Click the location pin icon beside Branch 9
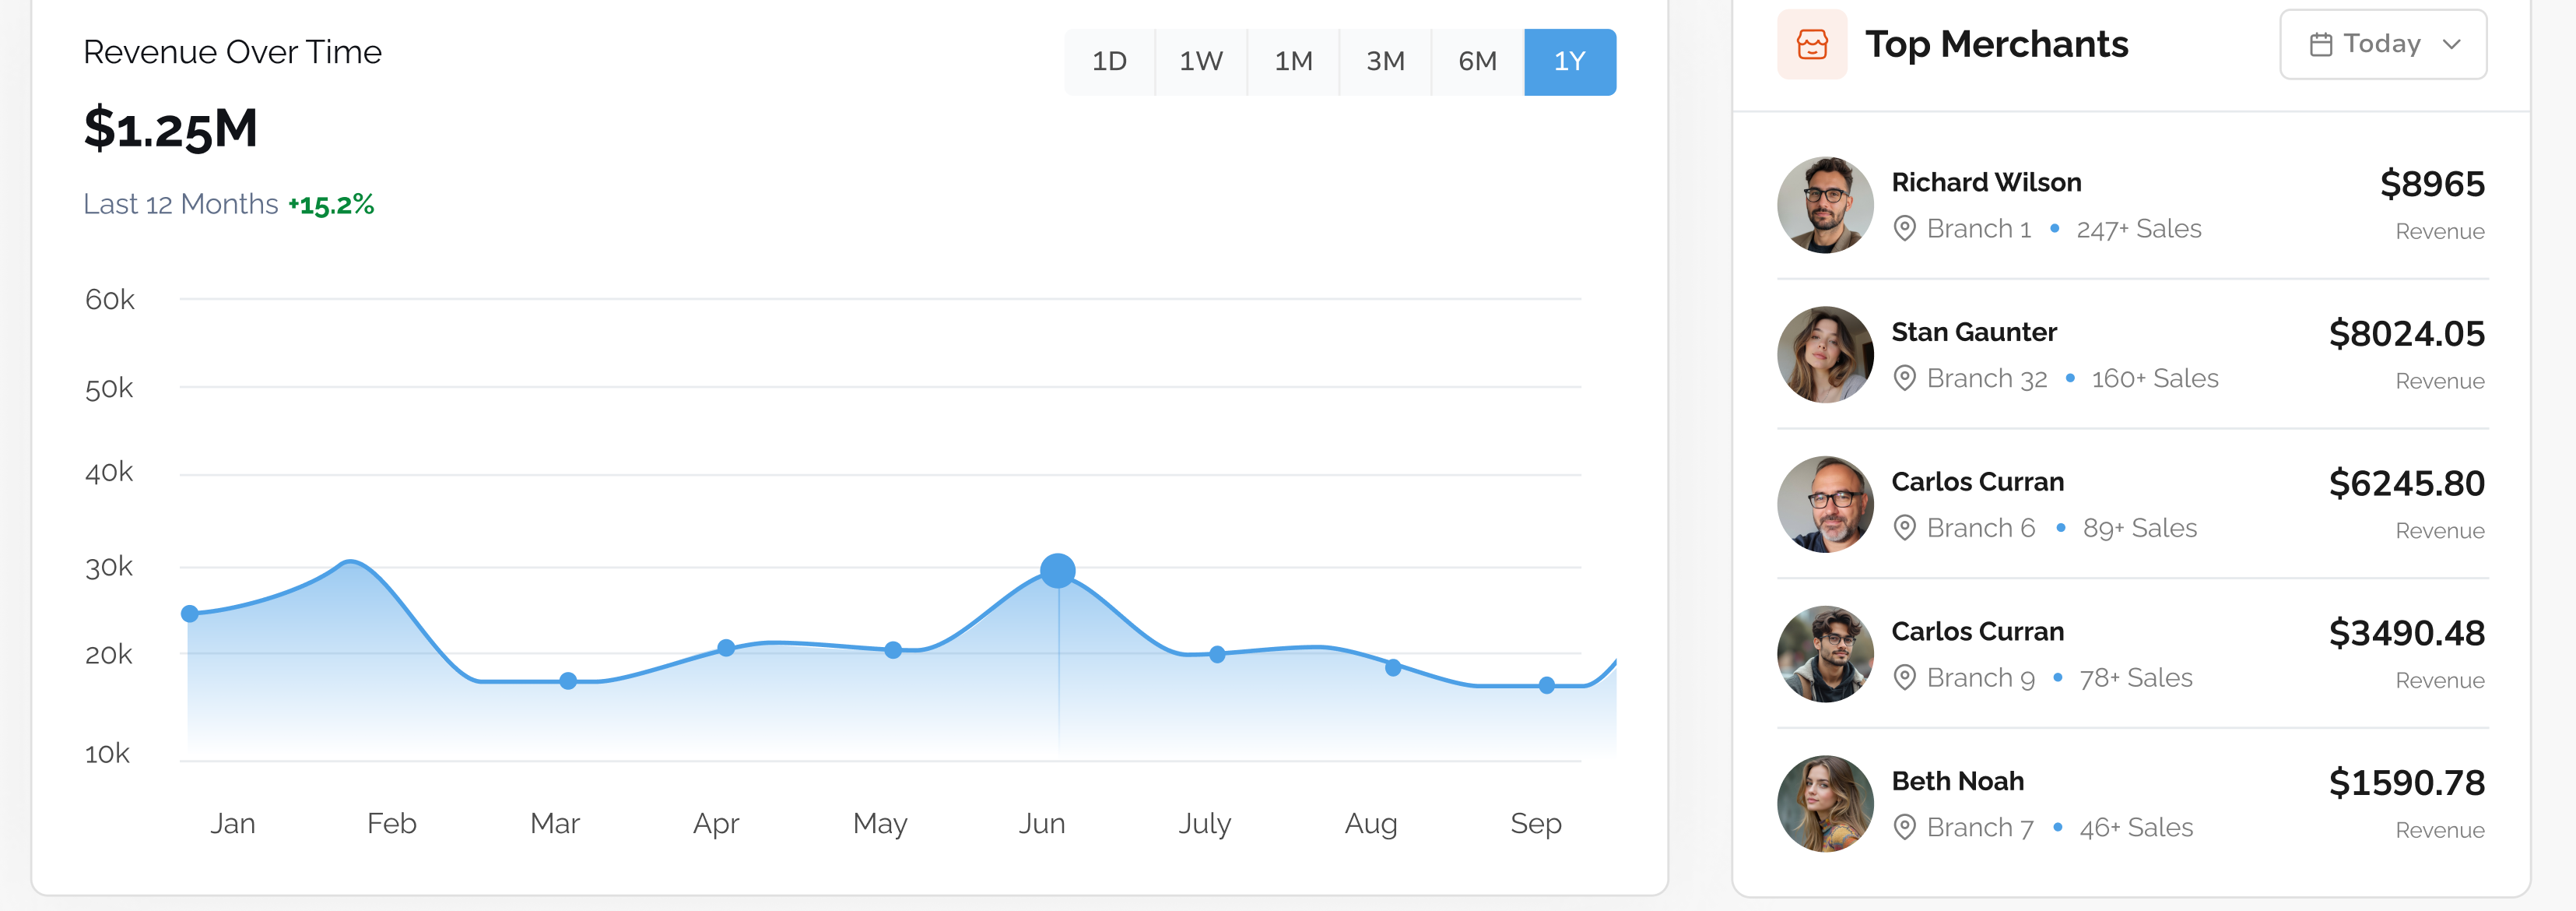Viewport: 2576px width, 911px height. pyautogui.click(x=1904, y=678)
